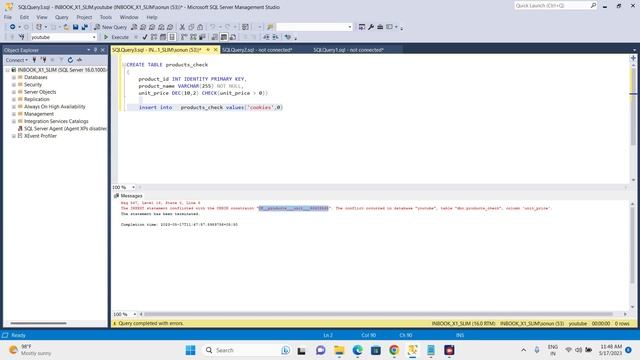This screenshot has width=640, height=360.
Task: Click the Execute button
Action: click(x=116, y=37)
